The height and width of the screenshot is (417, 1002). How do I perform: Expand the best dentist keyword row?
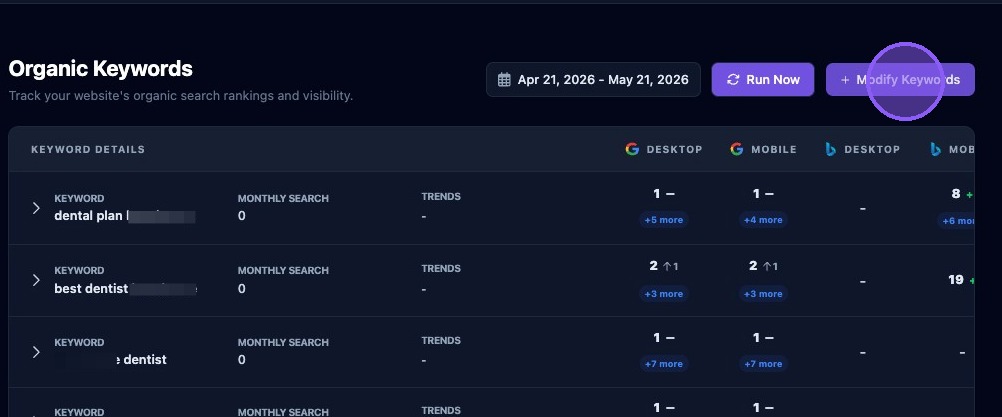[x=36, y=280]
